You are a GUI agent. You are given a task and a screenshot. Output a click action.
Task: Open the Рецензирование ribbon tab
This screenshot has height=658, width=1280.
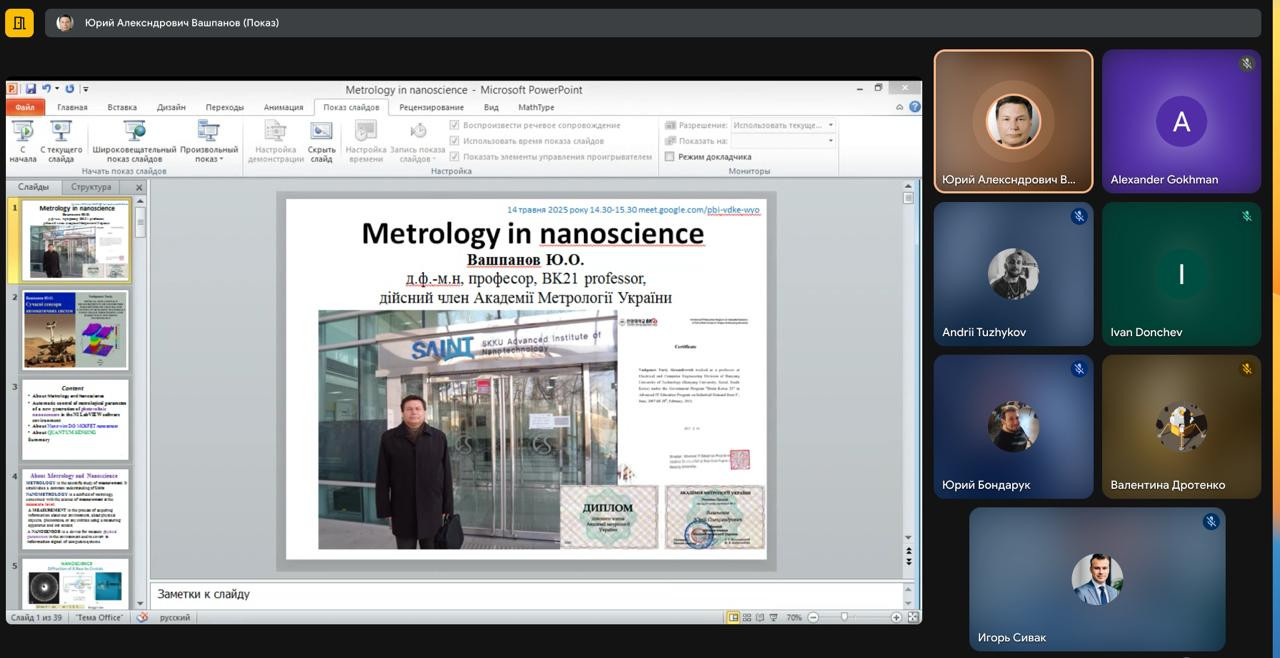[x=431, y=107]
